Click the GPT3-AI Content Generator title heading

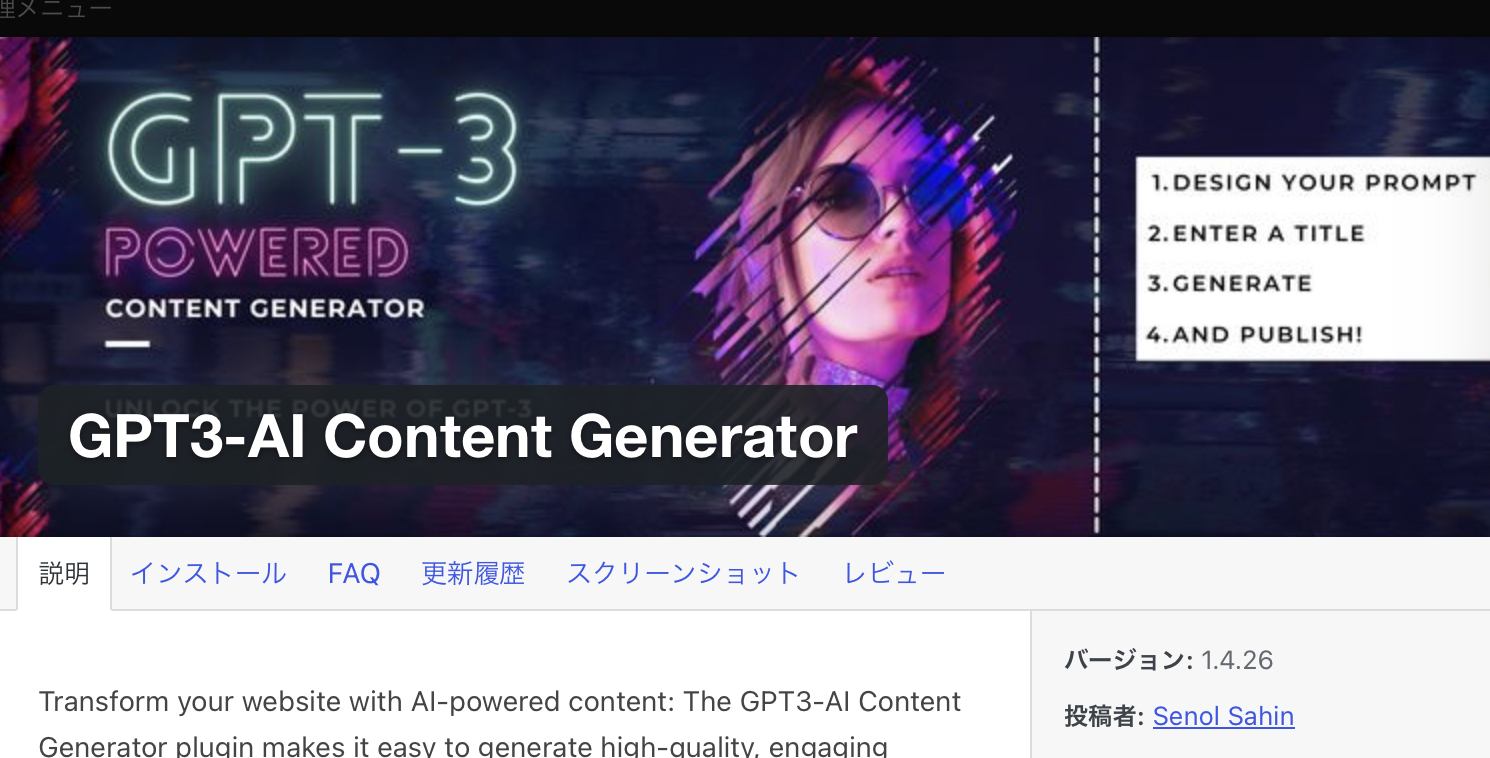coord(463,436)
